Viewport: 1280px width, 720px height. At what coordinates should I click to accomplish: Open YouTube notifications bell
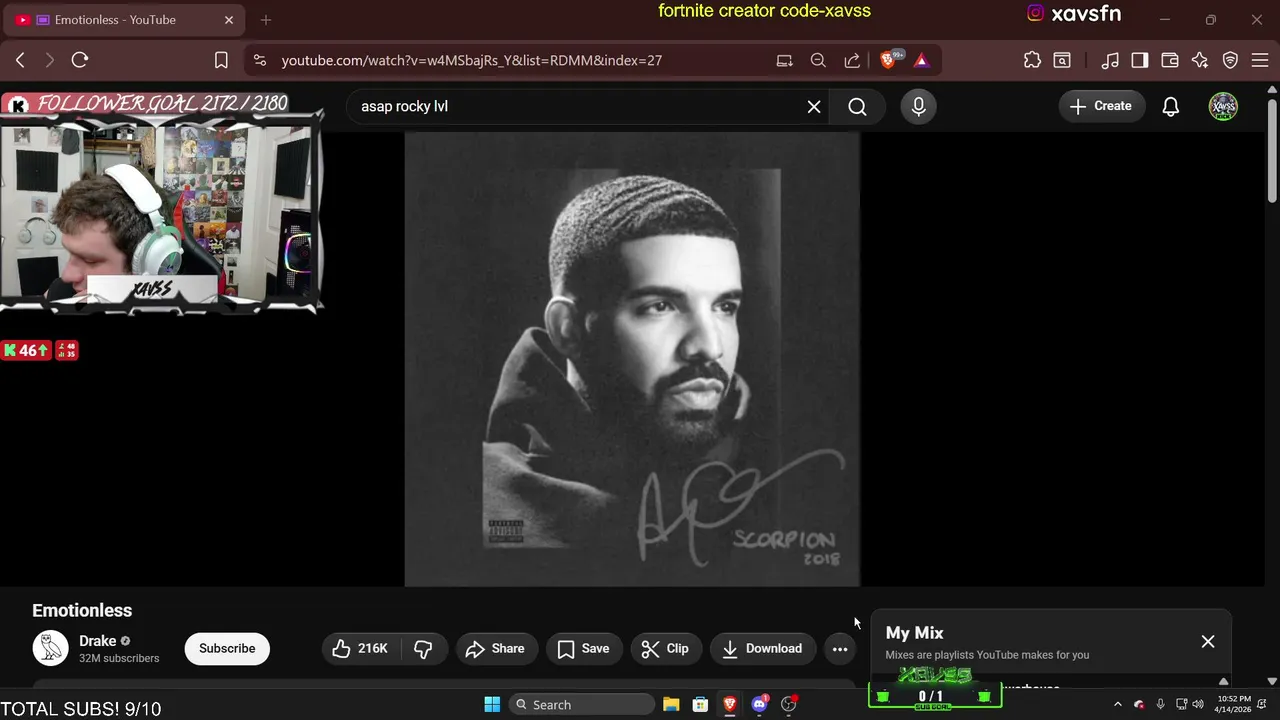pos(1171,106)
